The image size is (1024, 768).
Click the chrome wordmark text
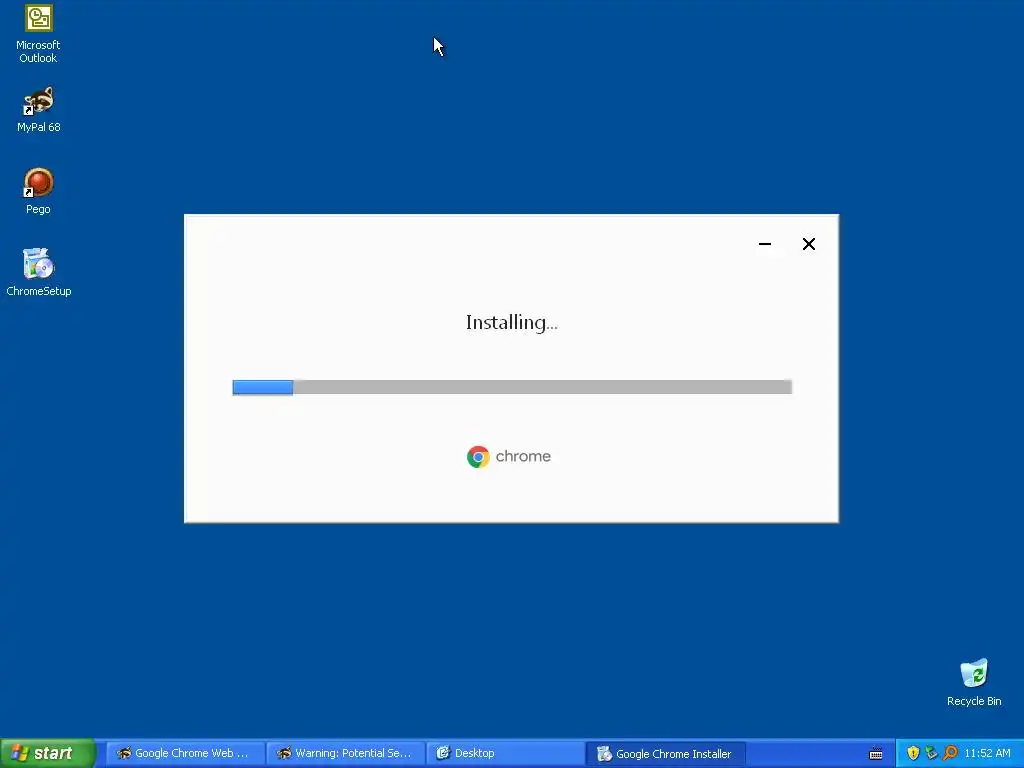[523, 456]
